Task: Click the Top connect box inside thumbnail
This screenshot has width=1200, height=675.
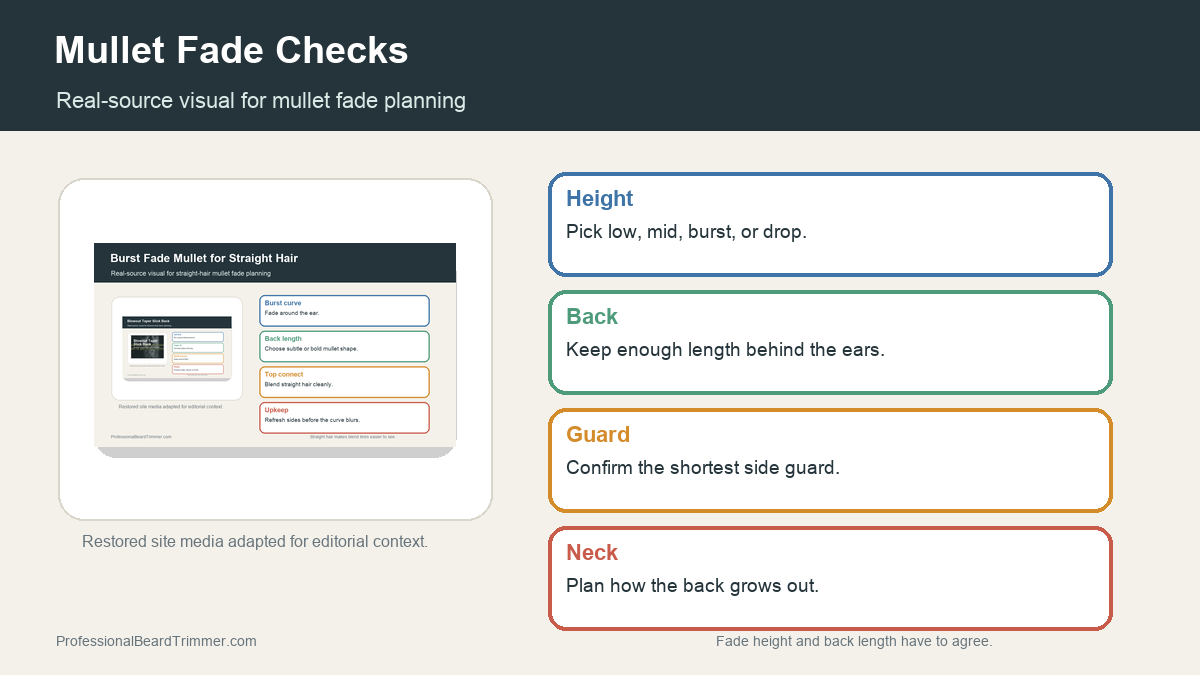Action: (x=344, y=382)
